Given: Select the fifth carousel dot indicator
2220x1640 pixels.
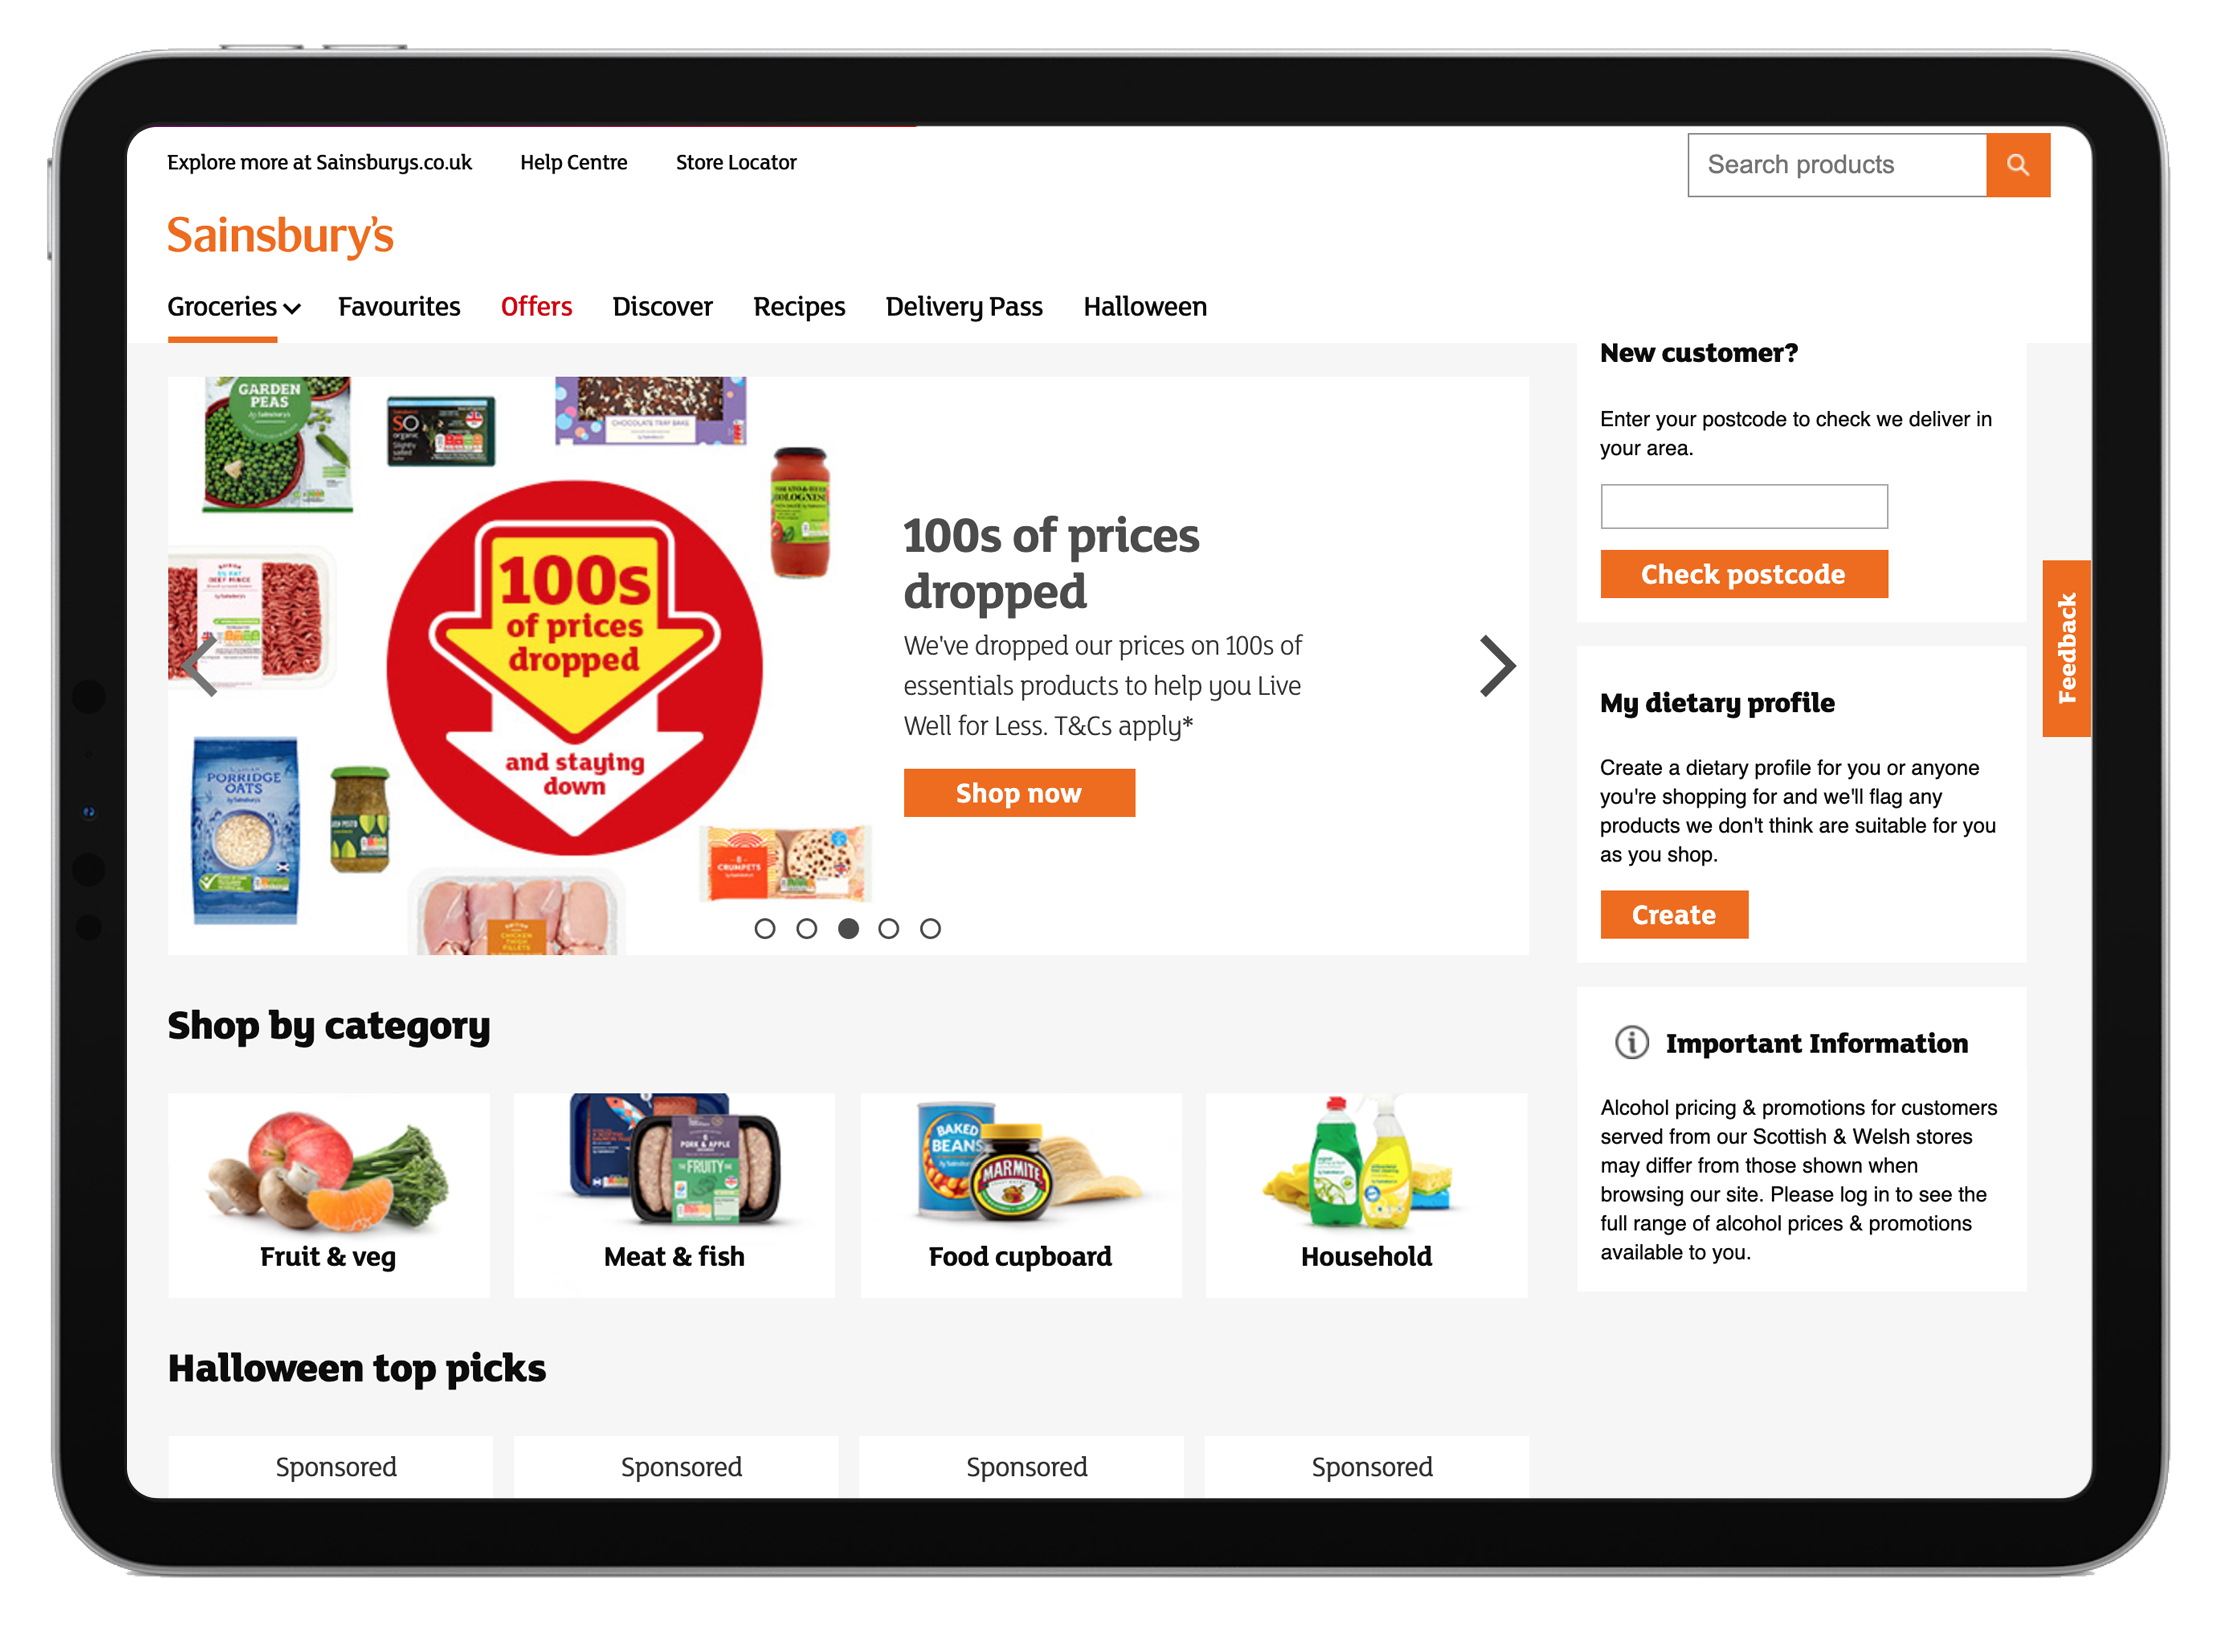Looking at the screenshot, I should point(930,929).
